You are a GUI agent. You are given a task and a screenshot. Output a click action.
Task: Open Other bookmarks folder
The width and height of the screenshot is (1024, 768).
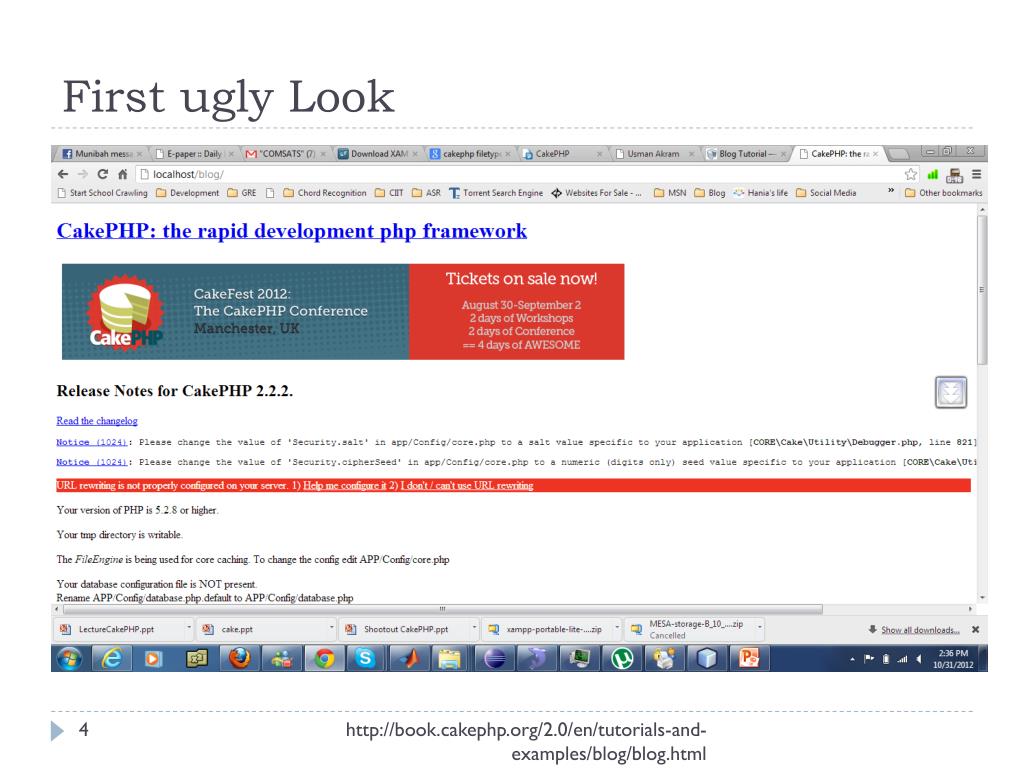click(944, 193)
